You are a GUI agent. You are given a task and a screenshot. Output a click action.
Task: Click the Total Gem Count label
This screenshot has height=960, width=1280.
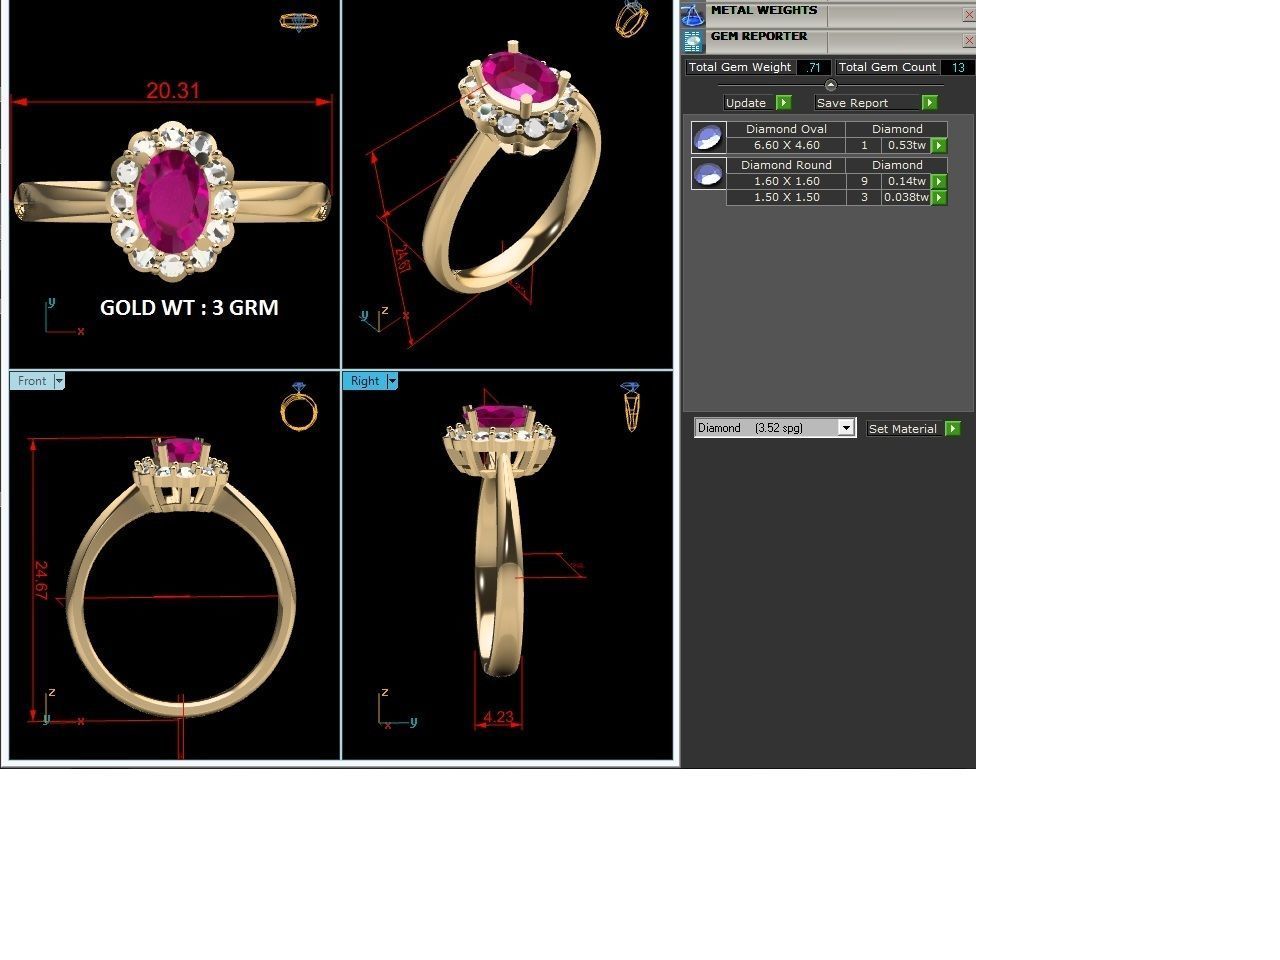[887, 67]
